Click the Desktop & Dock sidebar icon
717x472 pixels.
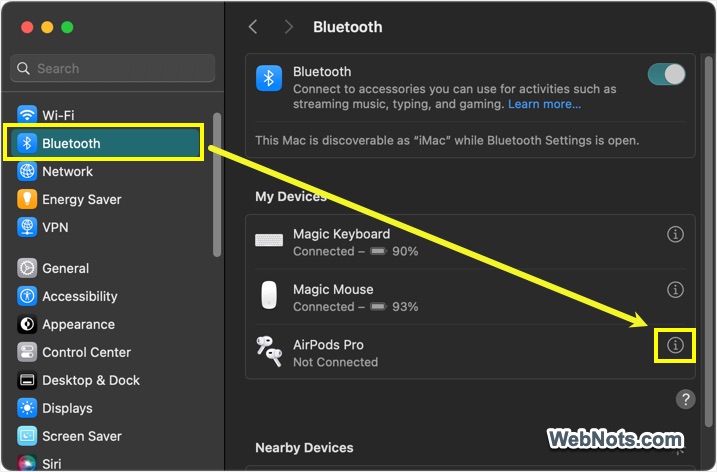pos(27,380)
